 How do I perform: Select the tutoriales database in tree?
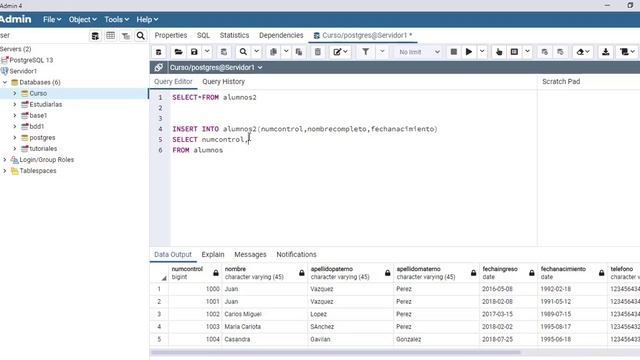click(43, 149)
